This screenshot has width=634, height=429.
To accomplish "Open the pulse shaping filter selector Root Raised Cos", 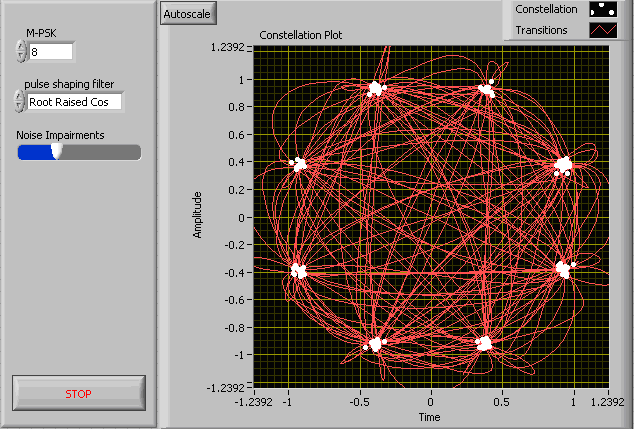I will 74,102.
